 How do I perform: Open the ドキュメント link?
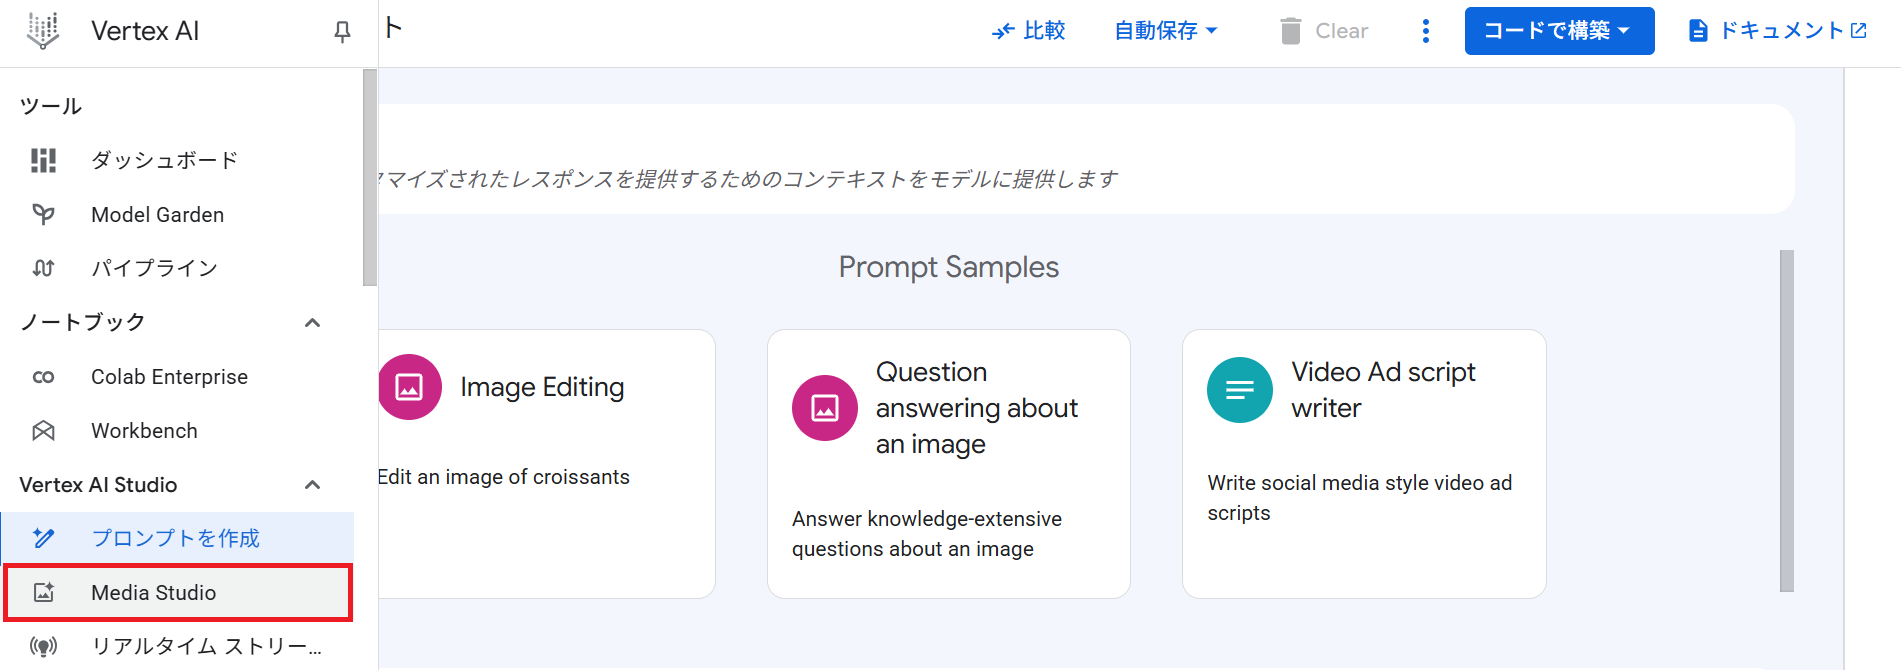click(1777, 31)
